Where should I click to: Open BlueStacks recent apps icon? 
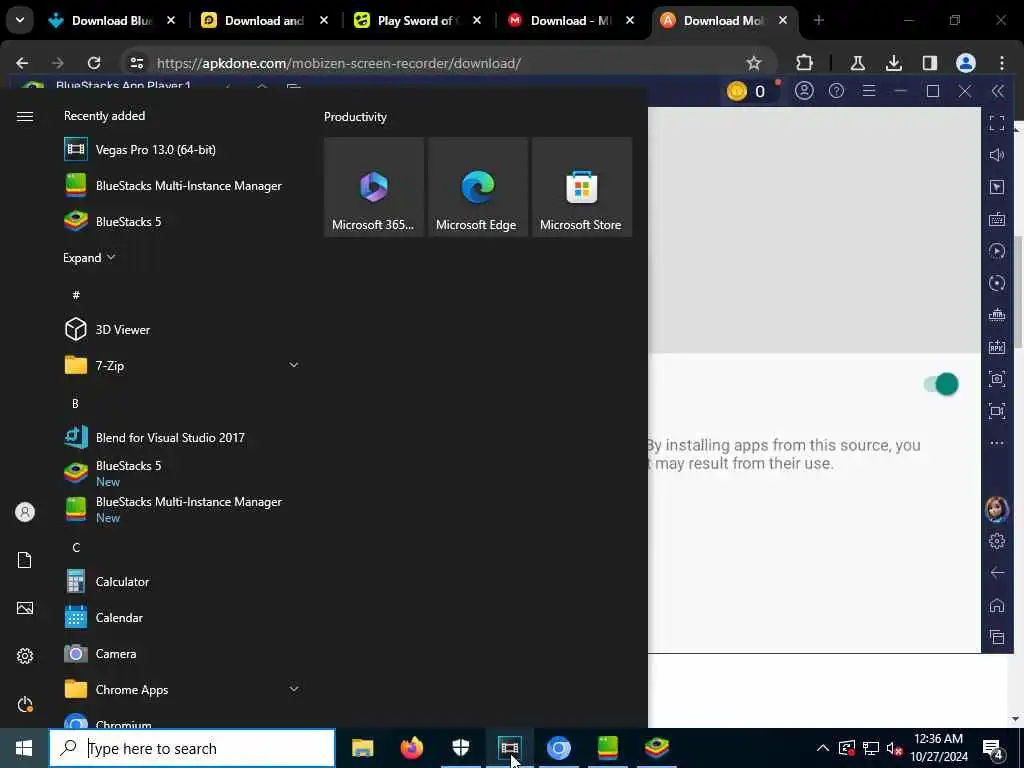pos(997,637)
